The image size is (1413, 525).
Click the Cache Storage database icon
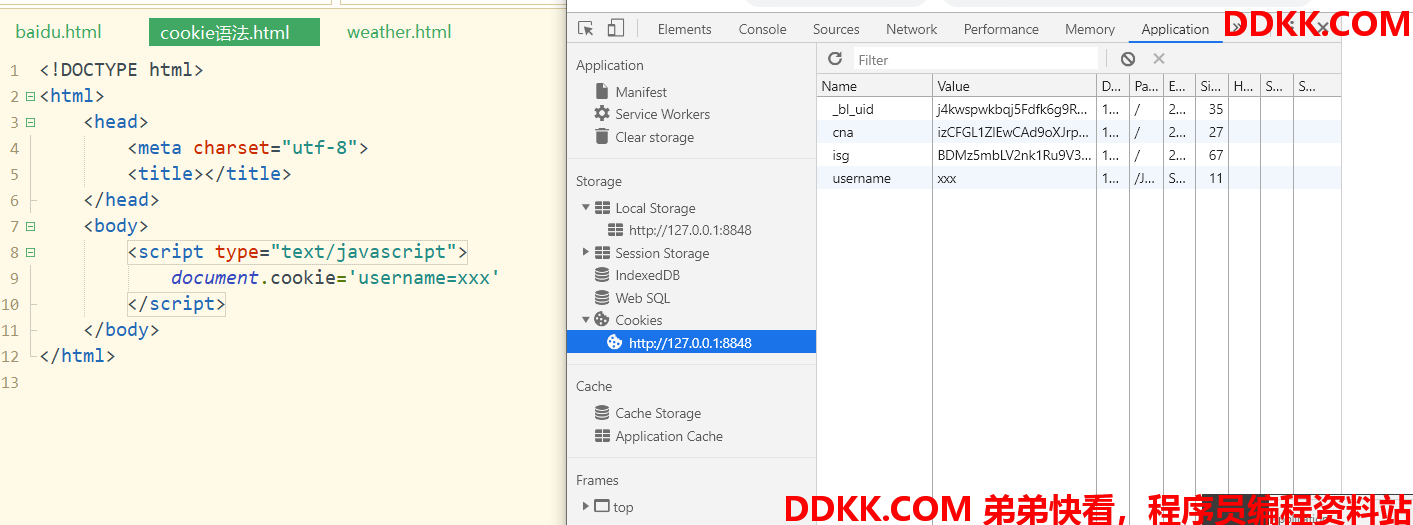tap(602, 413)
